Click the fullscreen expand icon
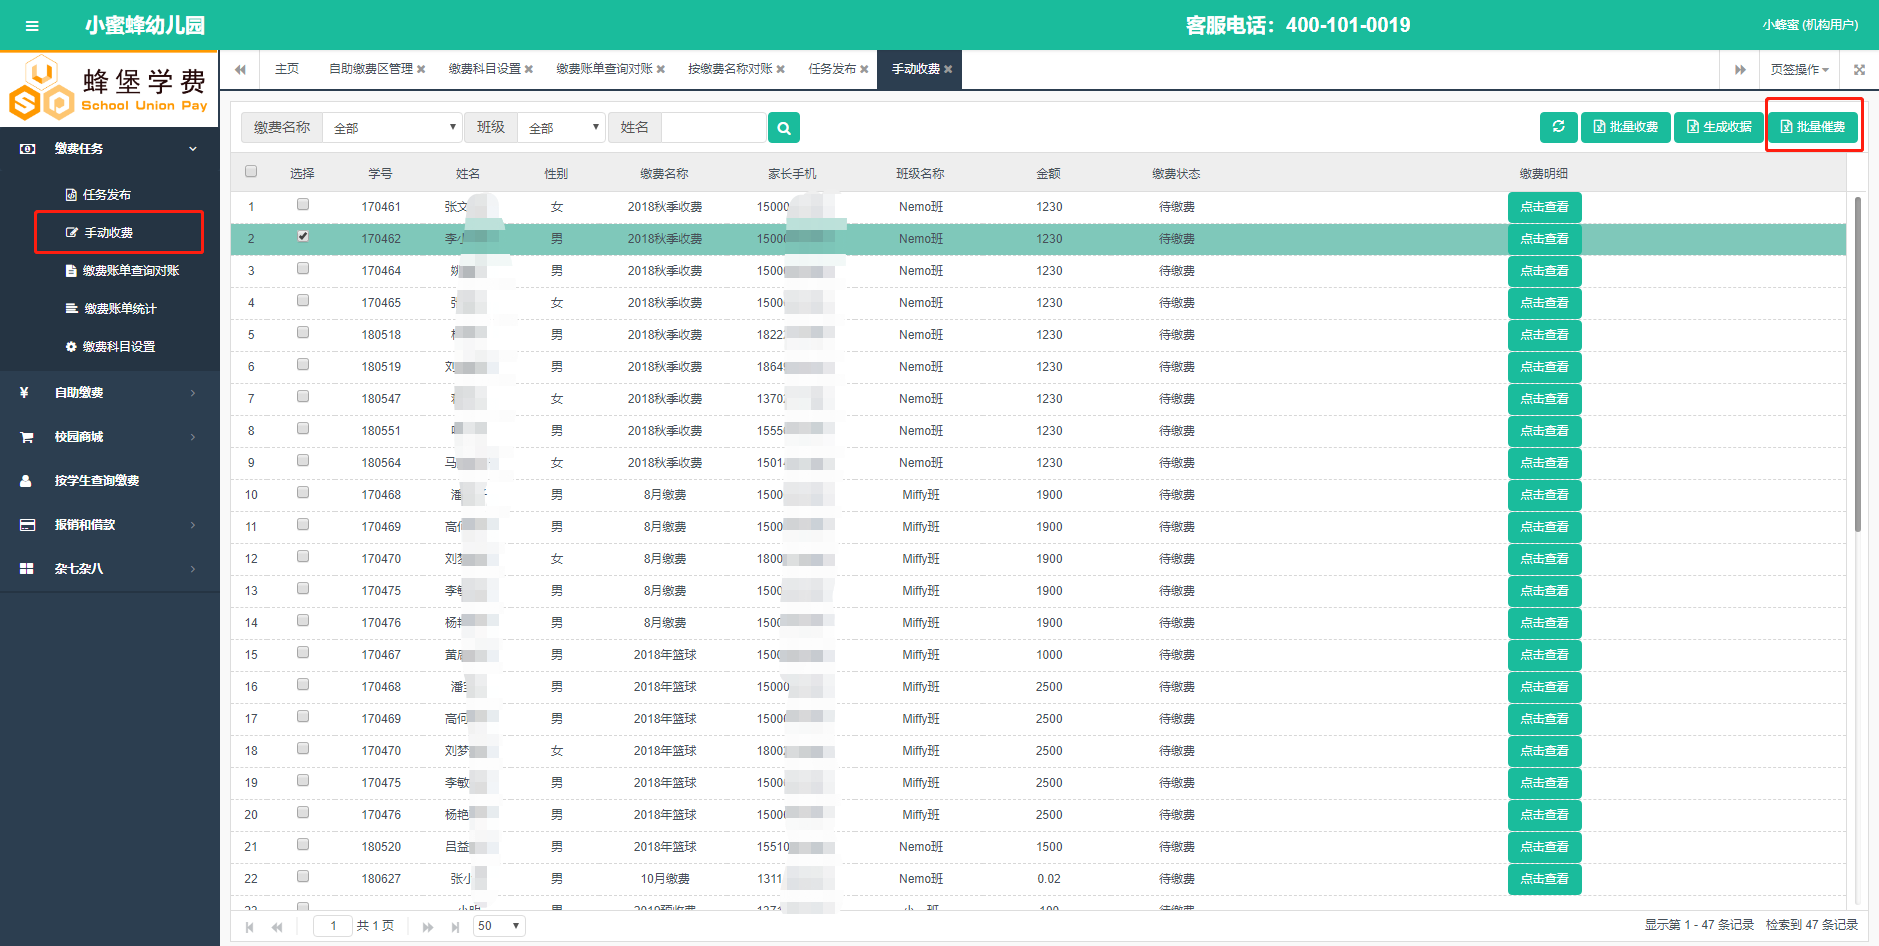Image resolution: width=1879 pixels, height=946 pixels. click(1859, 70)
